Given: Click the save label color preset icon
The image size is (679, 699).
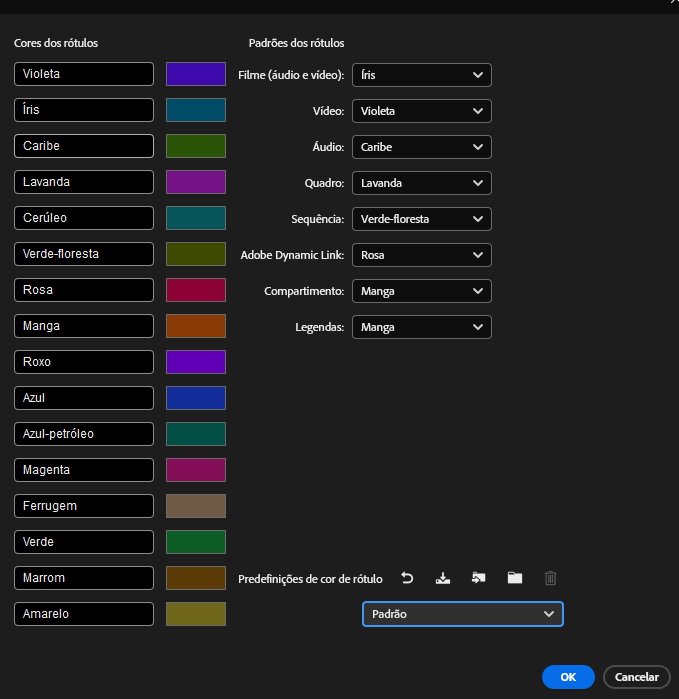Looking at the screenshot, I should pyautogui.click(x=443, y=578).
